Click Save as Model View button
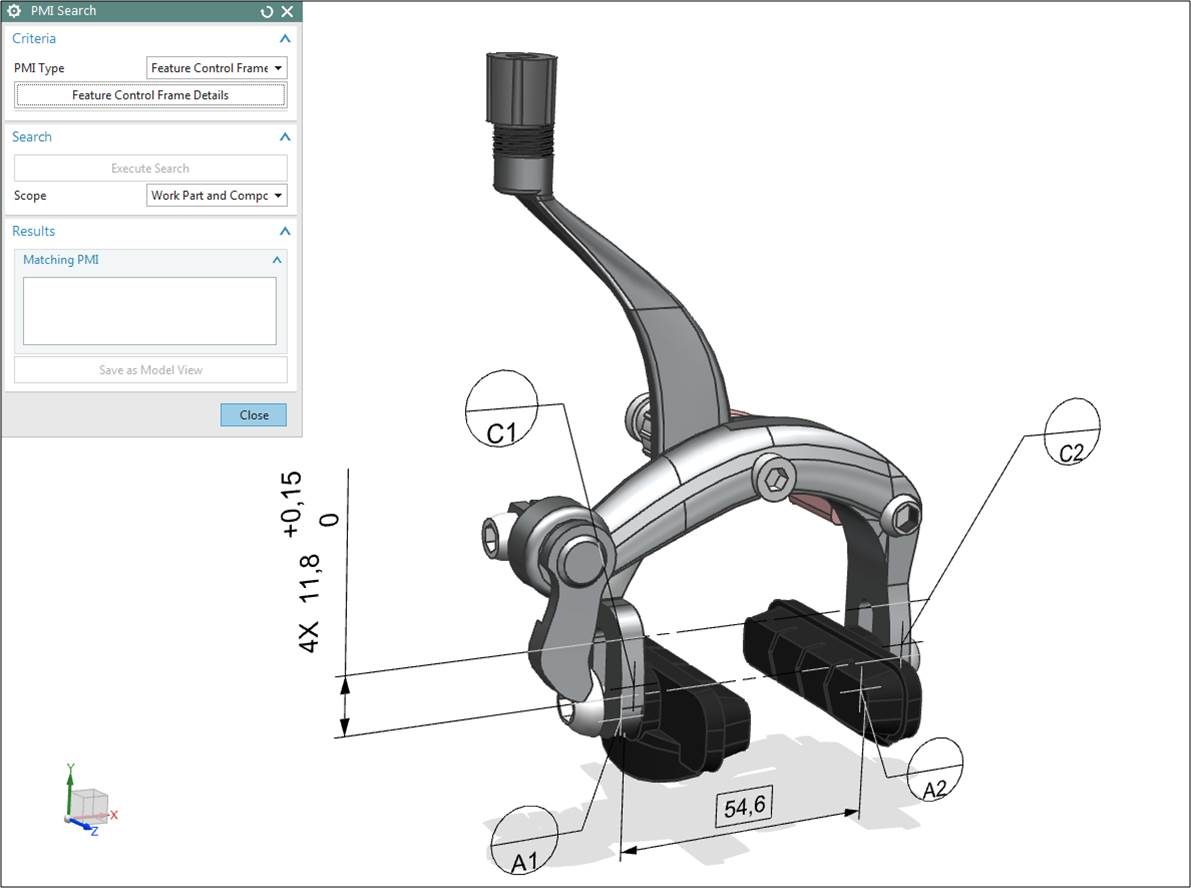Image resolution: width=1191 pixels, height=888 pixels. tap(150, 370)
